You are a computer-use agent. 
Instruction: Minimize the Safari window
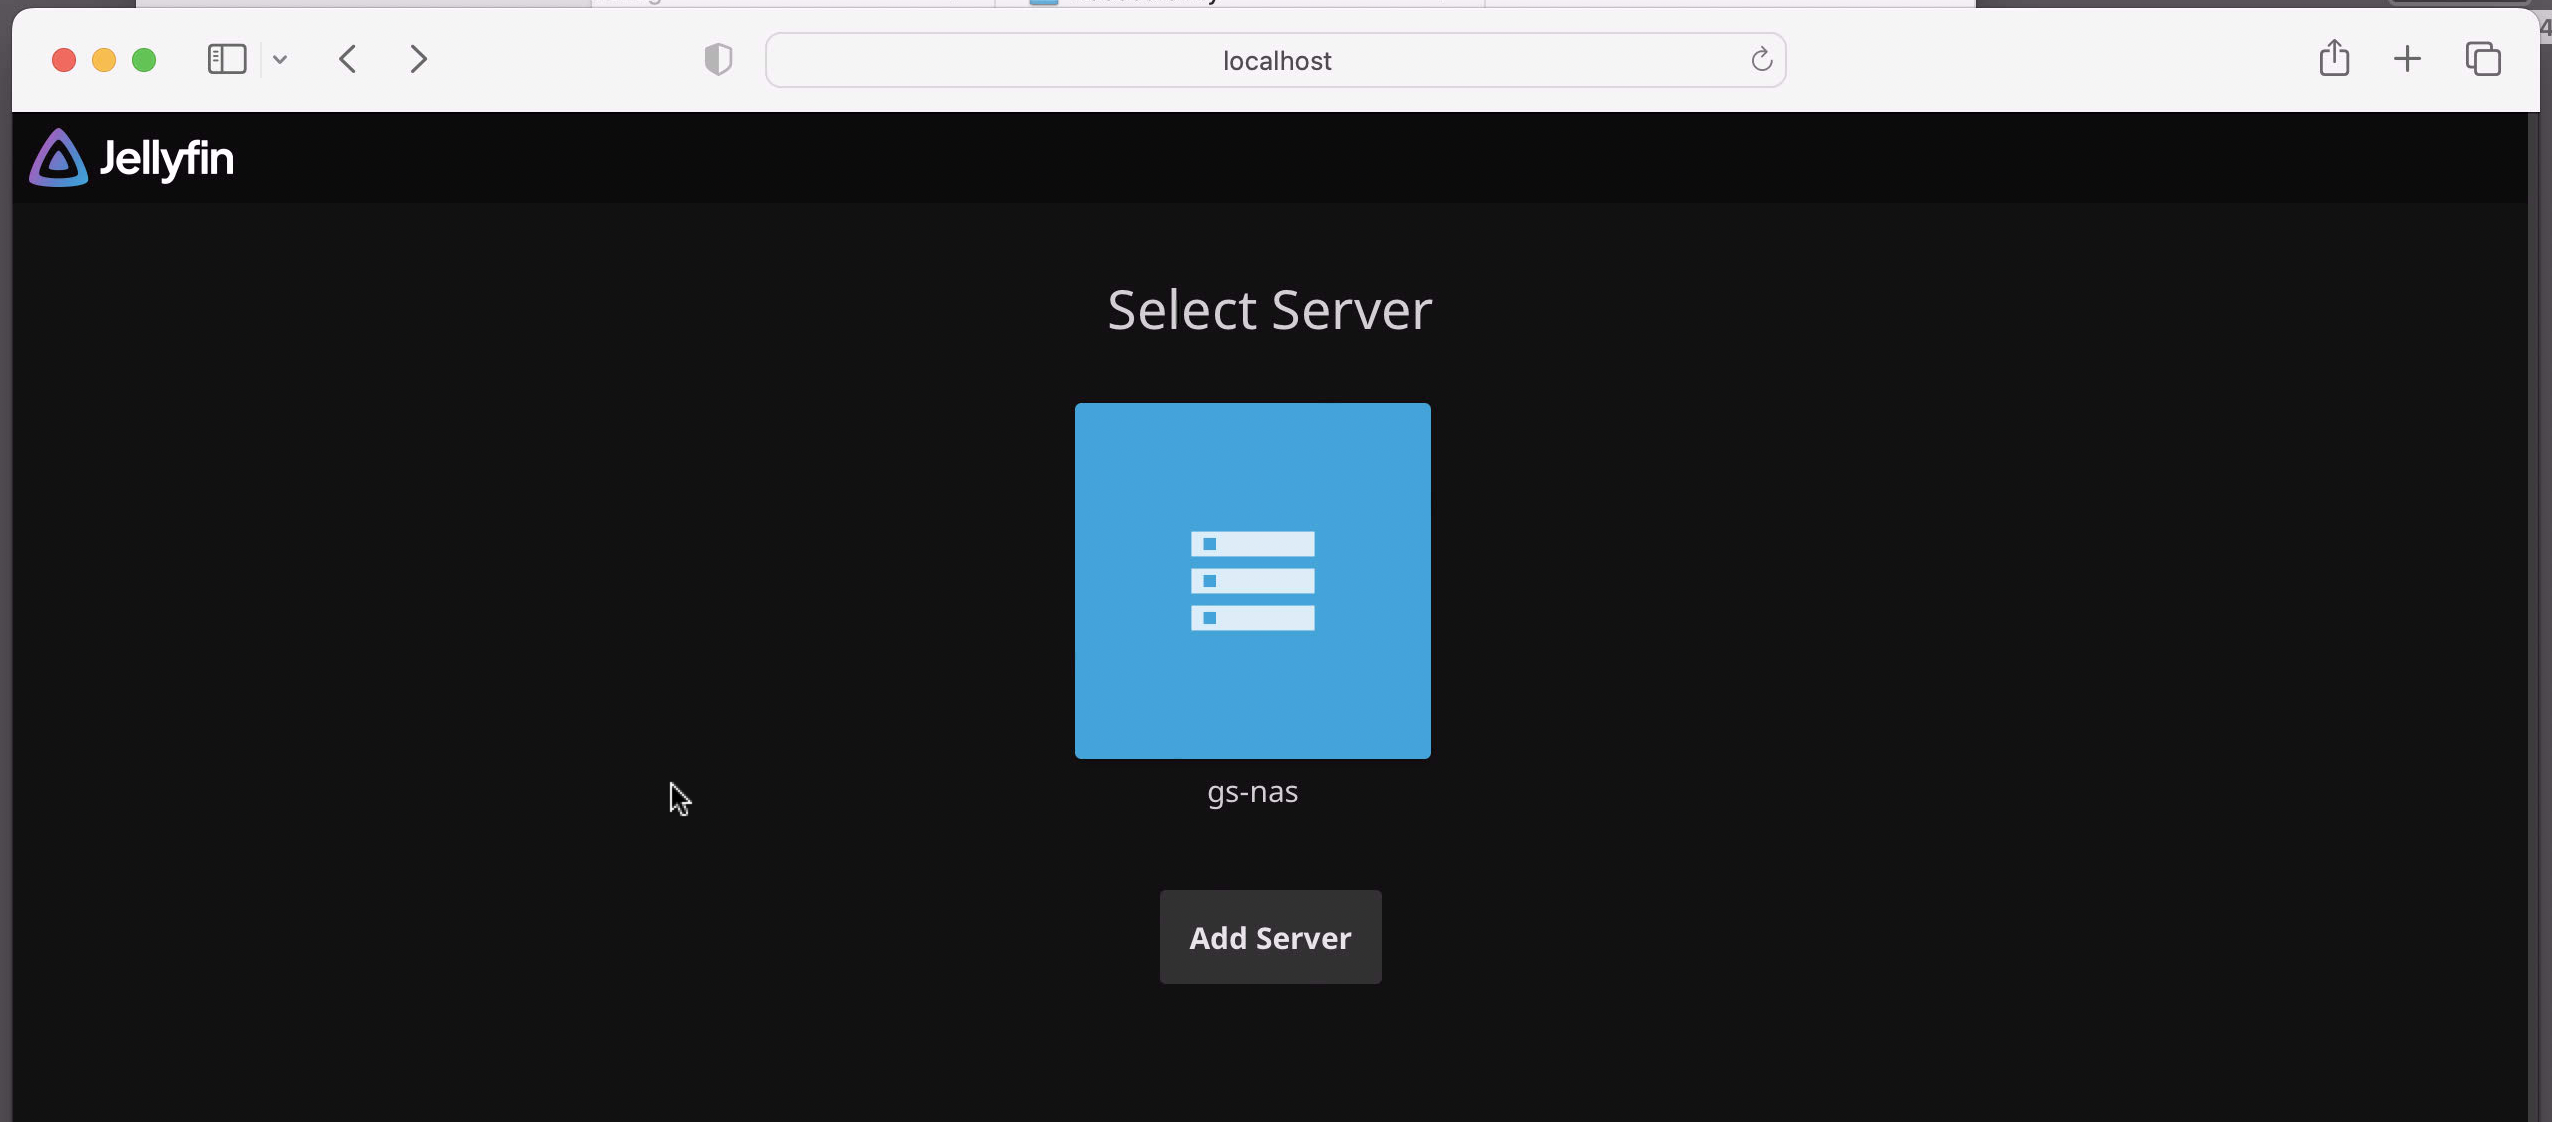104,60
